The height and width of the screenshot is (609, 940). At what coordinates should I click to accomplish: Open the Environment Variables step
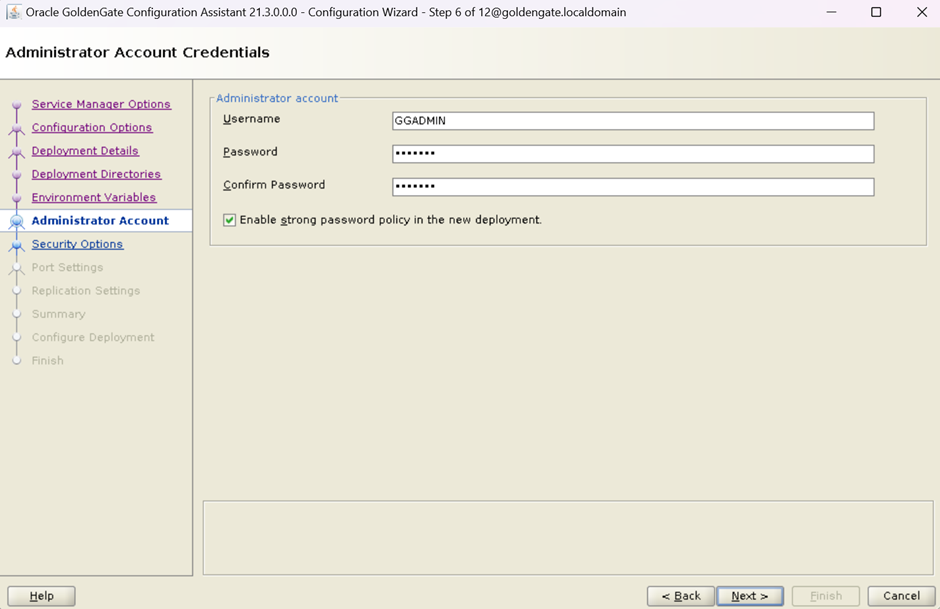tap(94, 198)
